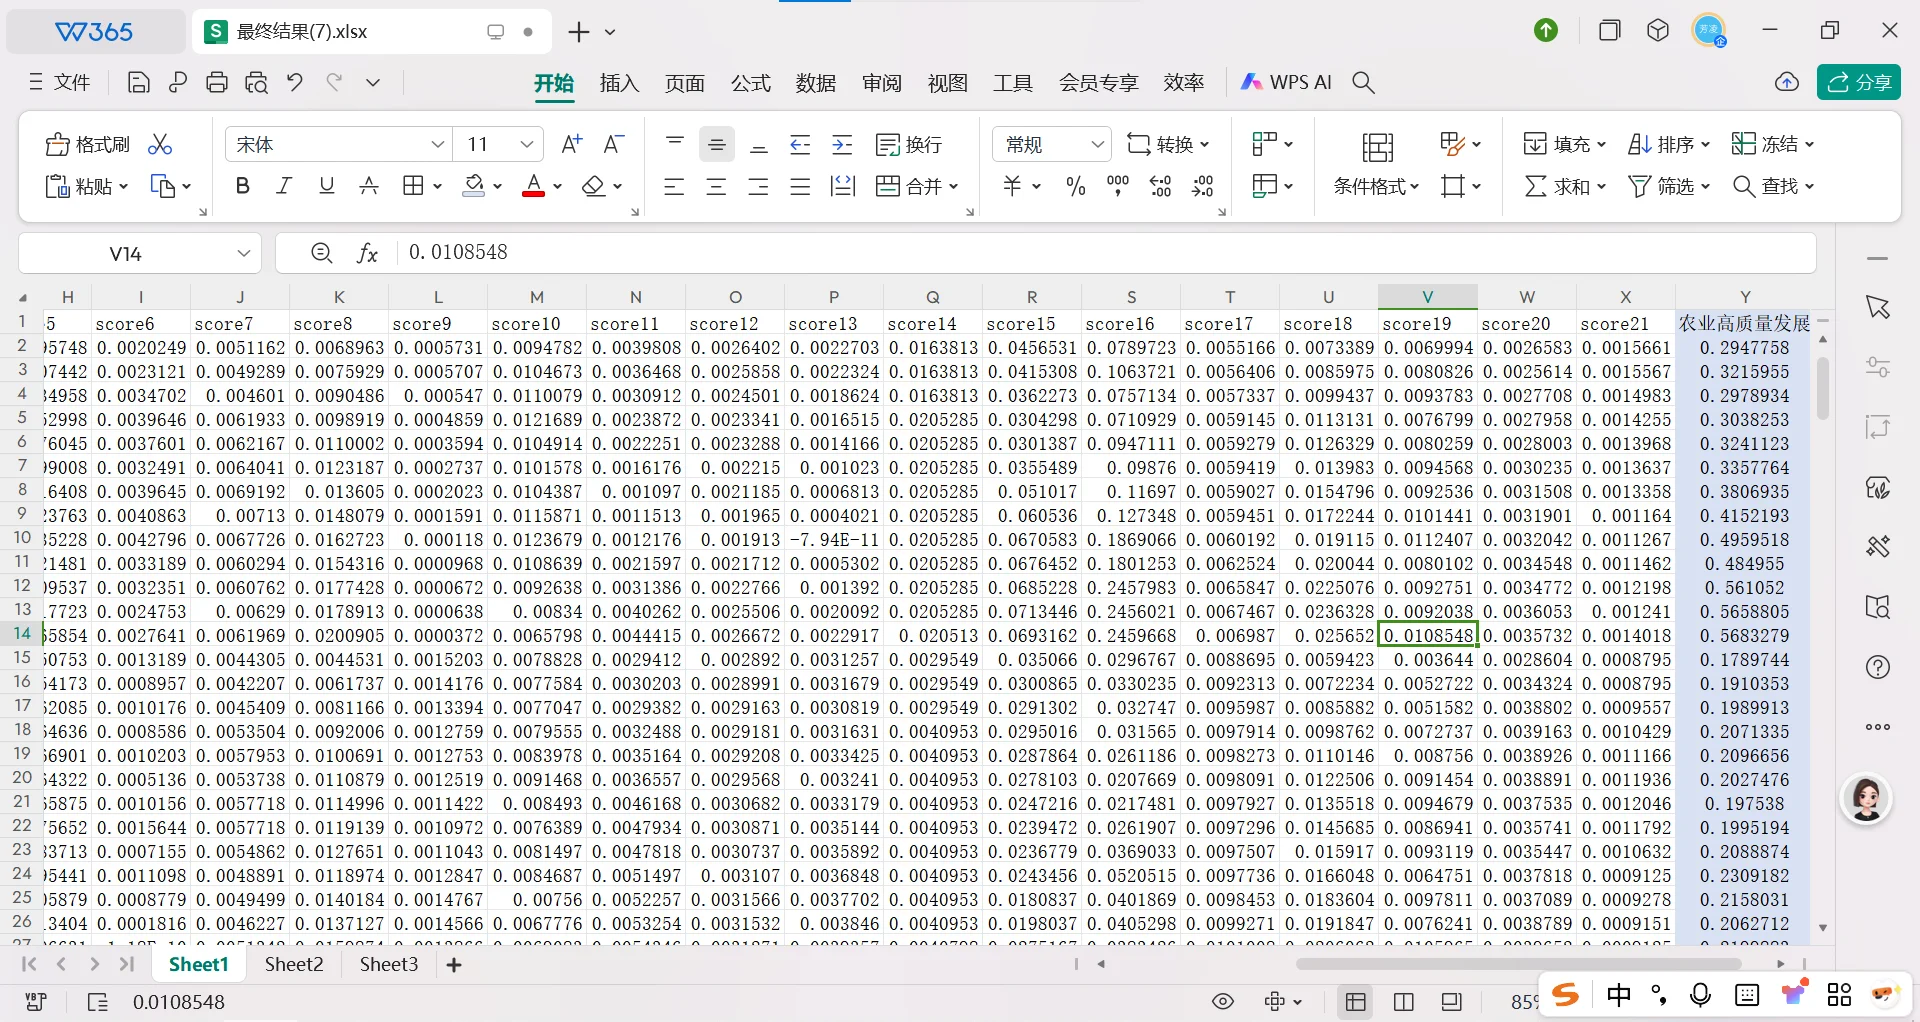Select column V header
The height and width of the screenshot is (1022, 1920).
1427,297
